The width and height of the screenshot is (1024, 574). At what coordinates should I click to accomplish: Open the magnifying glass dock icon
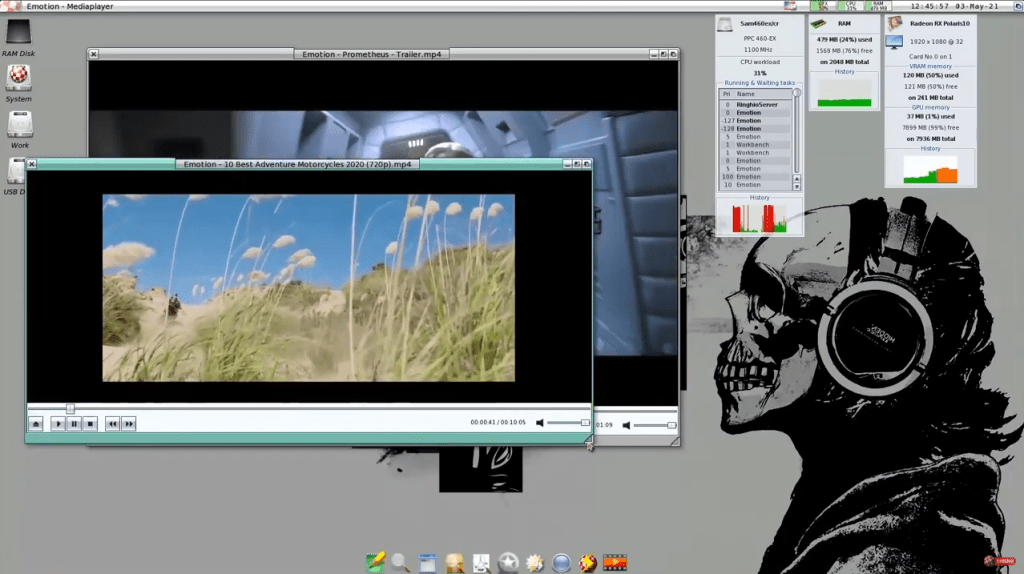401,562
